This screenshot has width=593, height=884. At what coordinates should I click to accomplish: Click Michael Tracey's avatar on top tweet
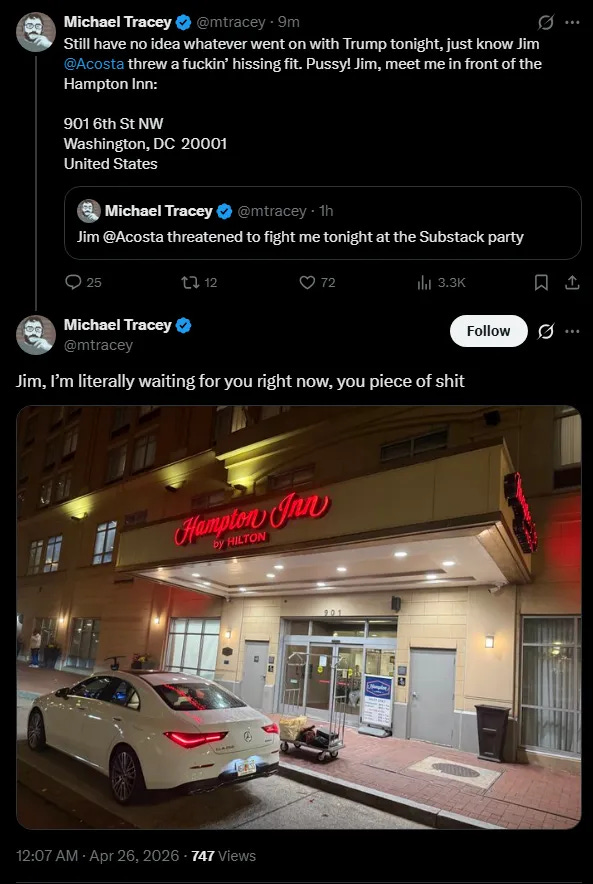[36, 32]
